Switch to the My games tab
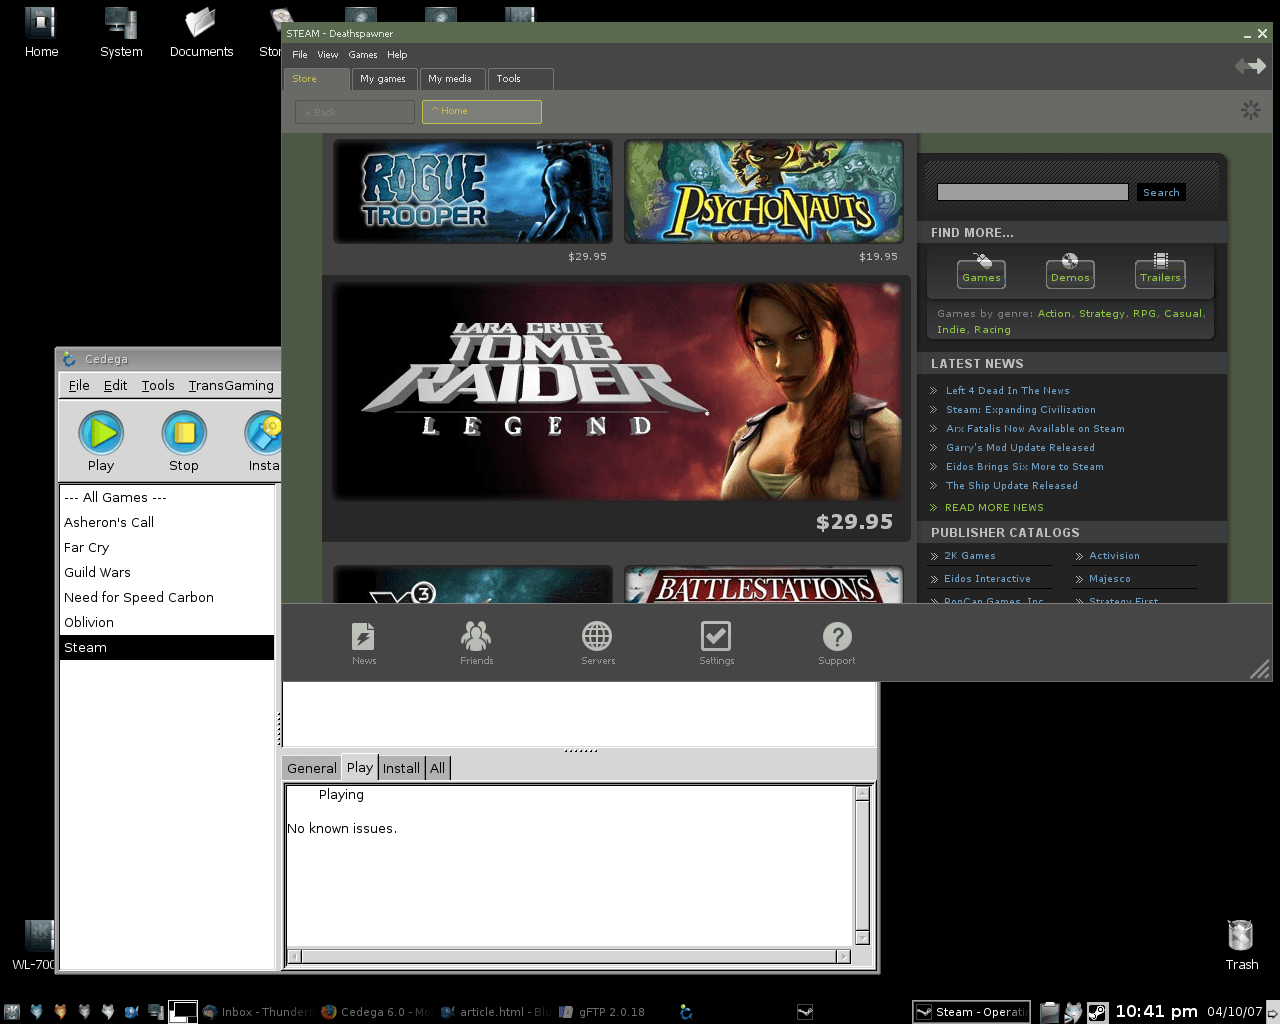 click(384, 79)
